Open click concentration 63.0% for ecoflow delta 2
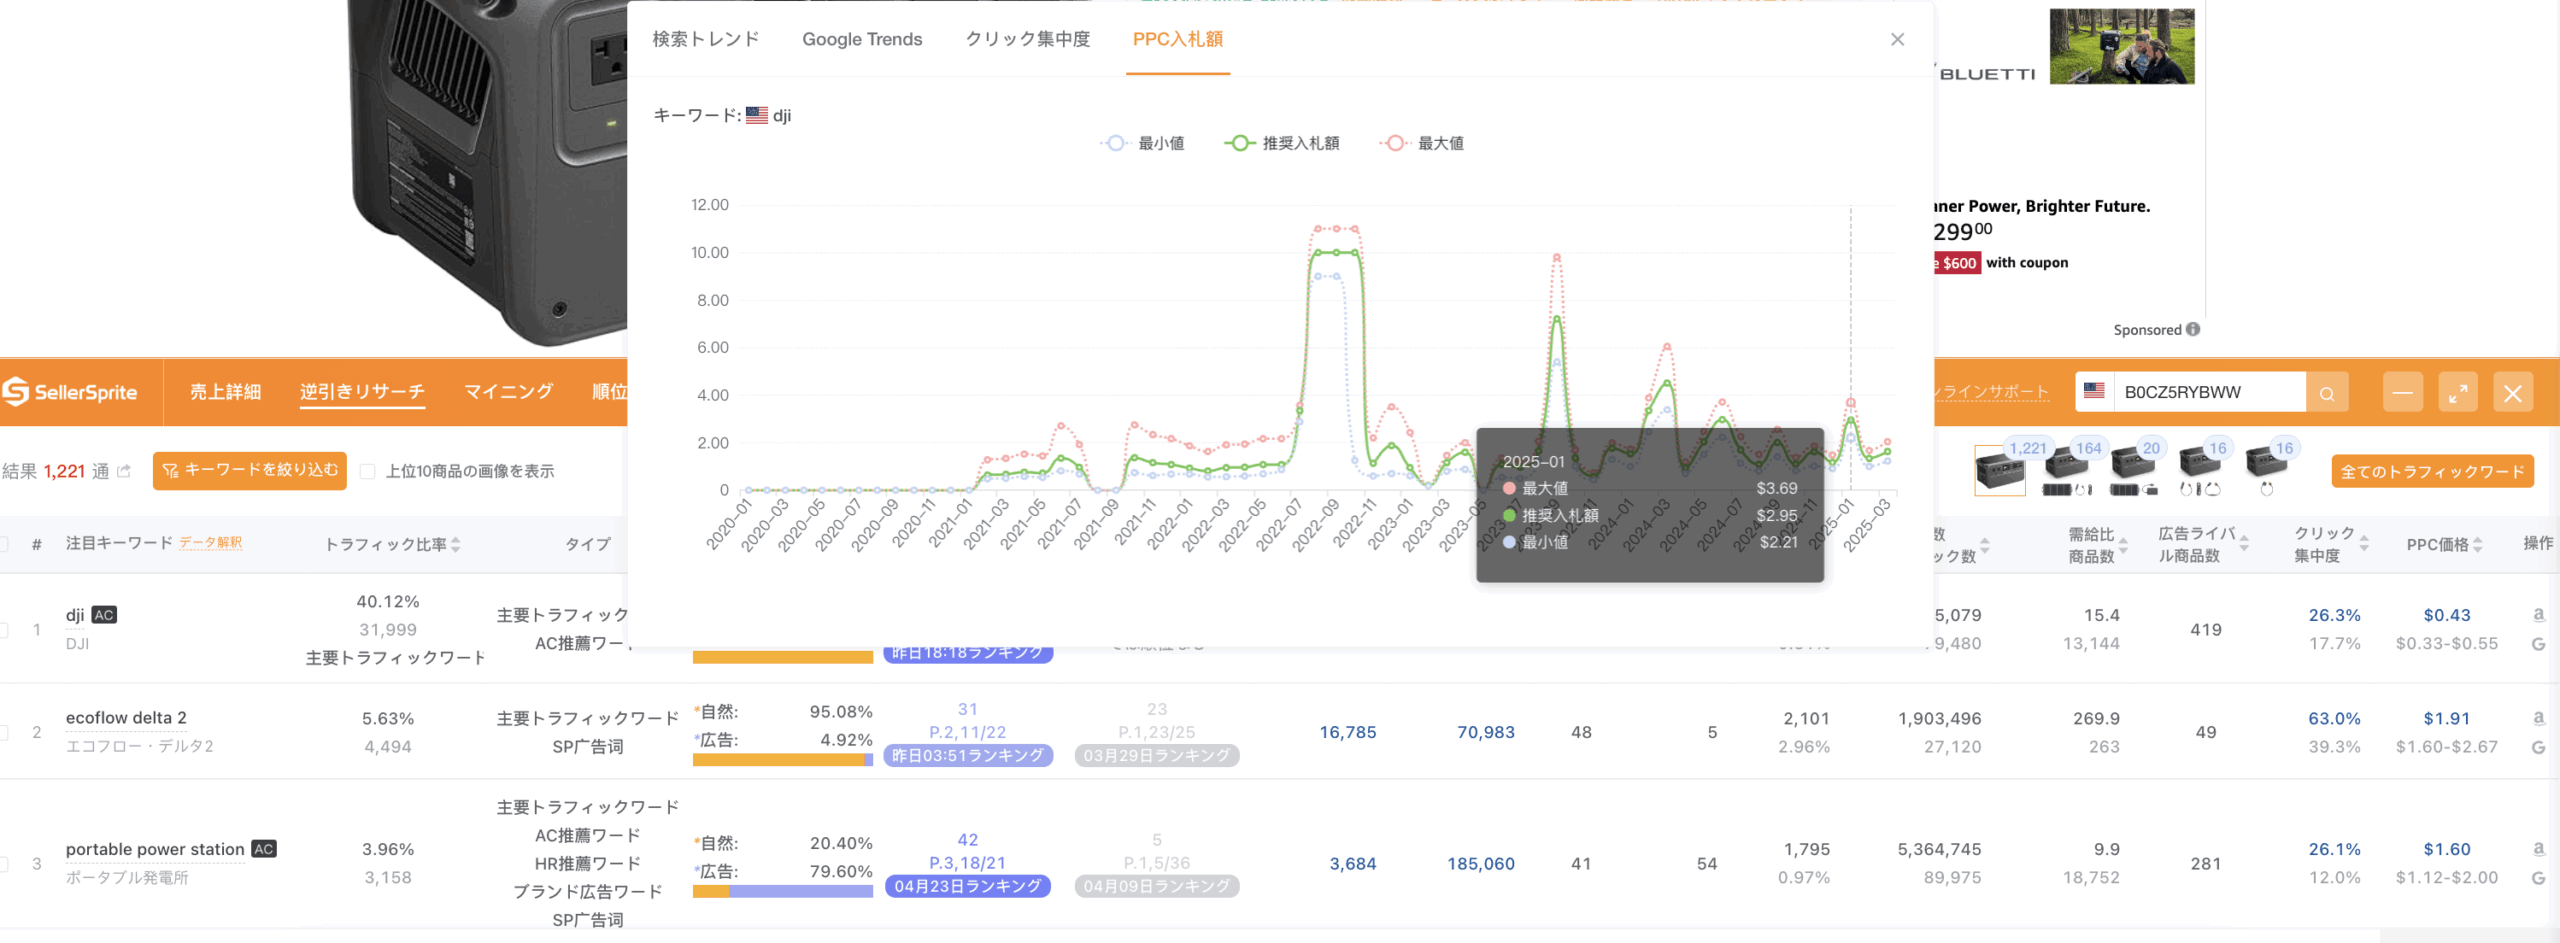The width and height of the screenshot is (2560, 943). (2334, 718)
